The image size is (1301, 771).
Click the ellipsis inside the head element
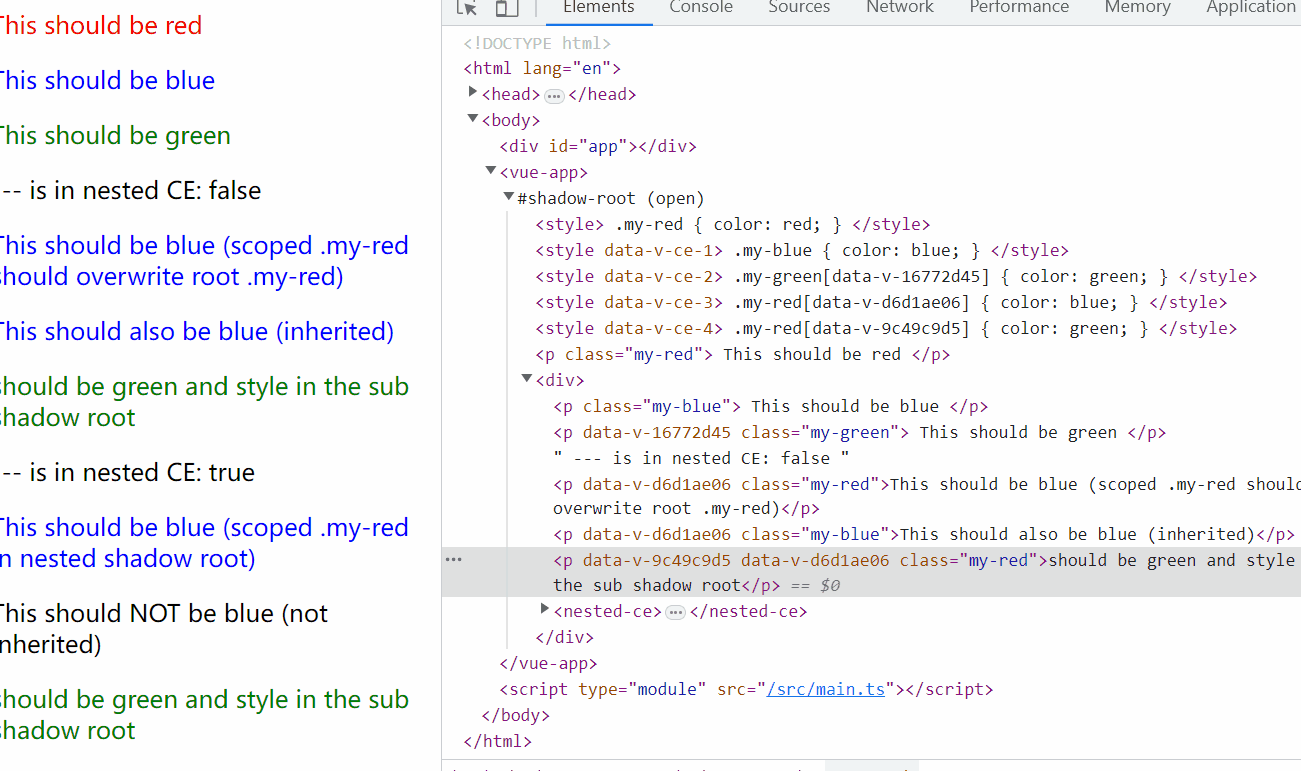click(x=554, y=93)
